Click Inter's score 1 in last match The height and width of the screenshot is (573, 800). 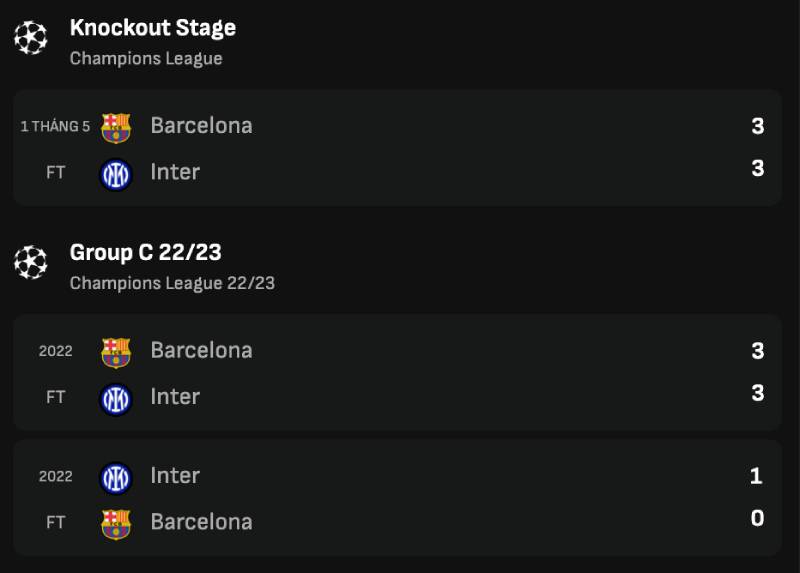point(757,476)
